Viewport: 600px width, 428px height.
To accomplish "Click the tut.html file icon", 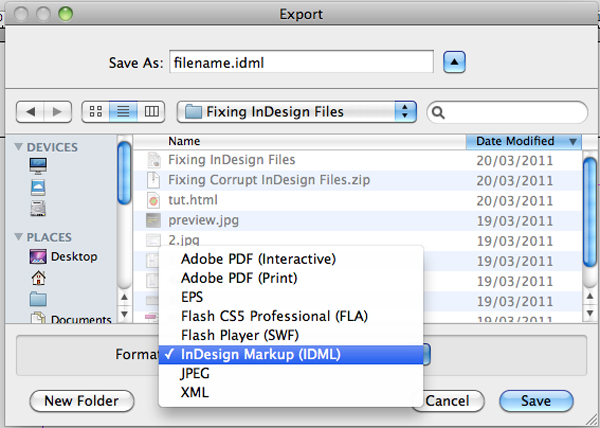I will pos(153,200).
